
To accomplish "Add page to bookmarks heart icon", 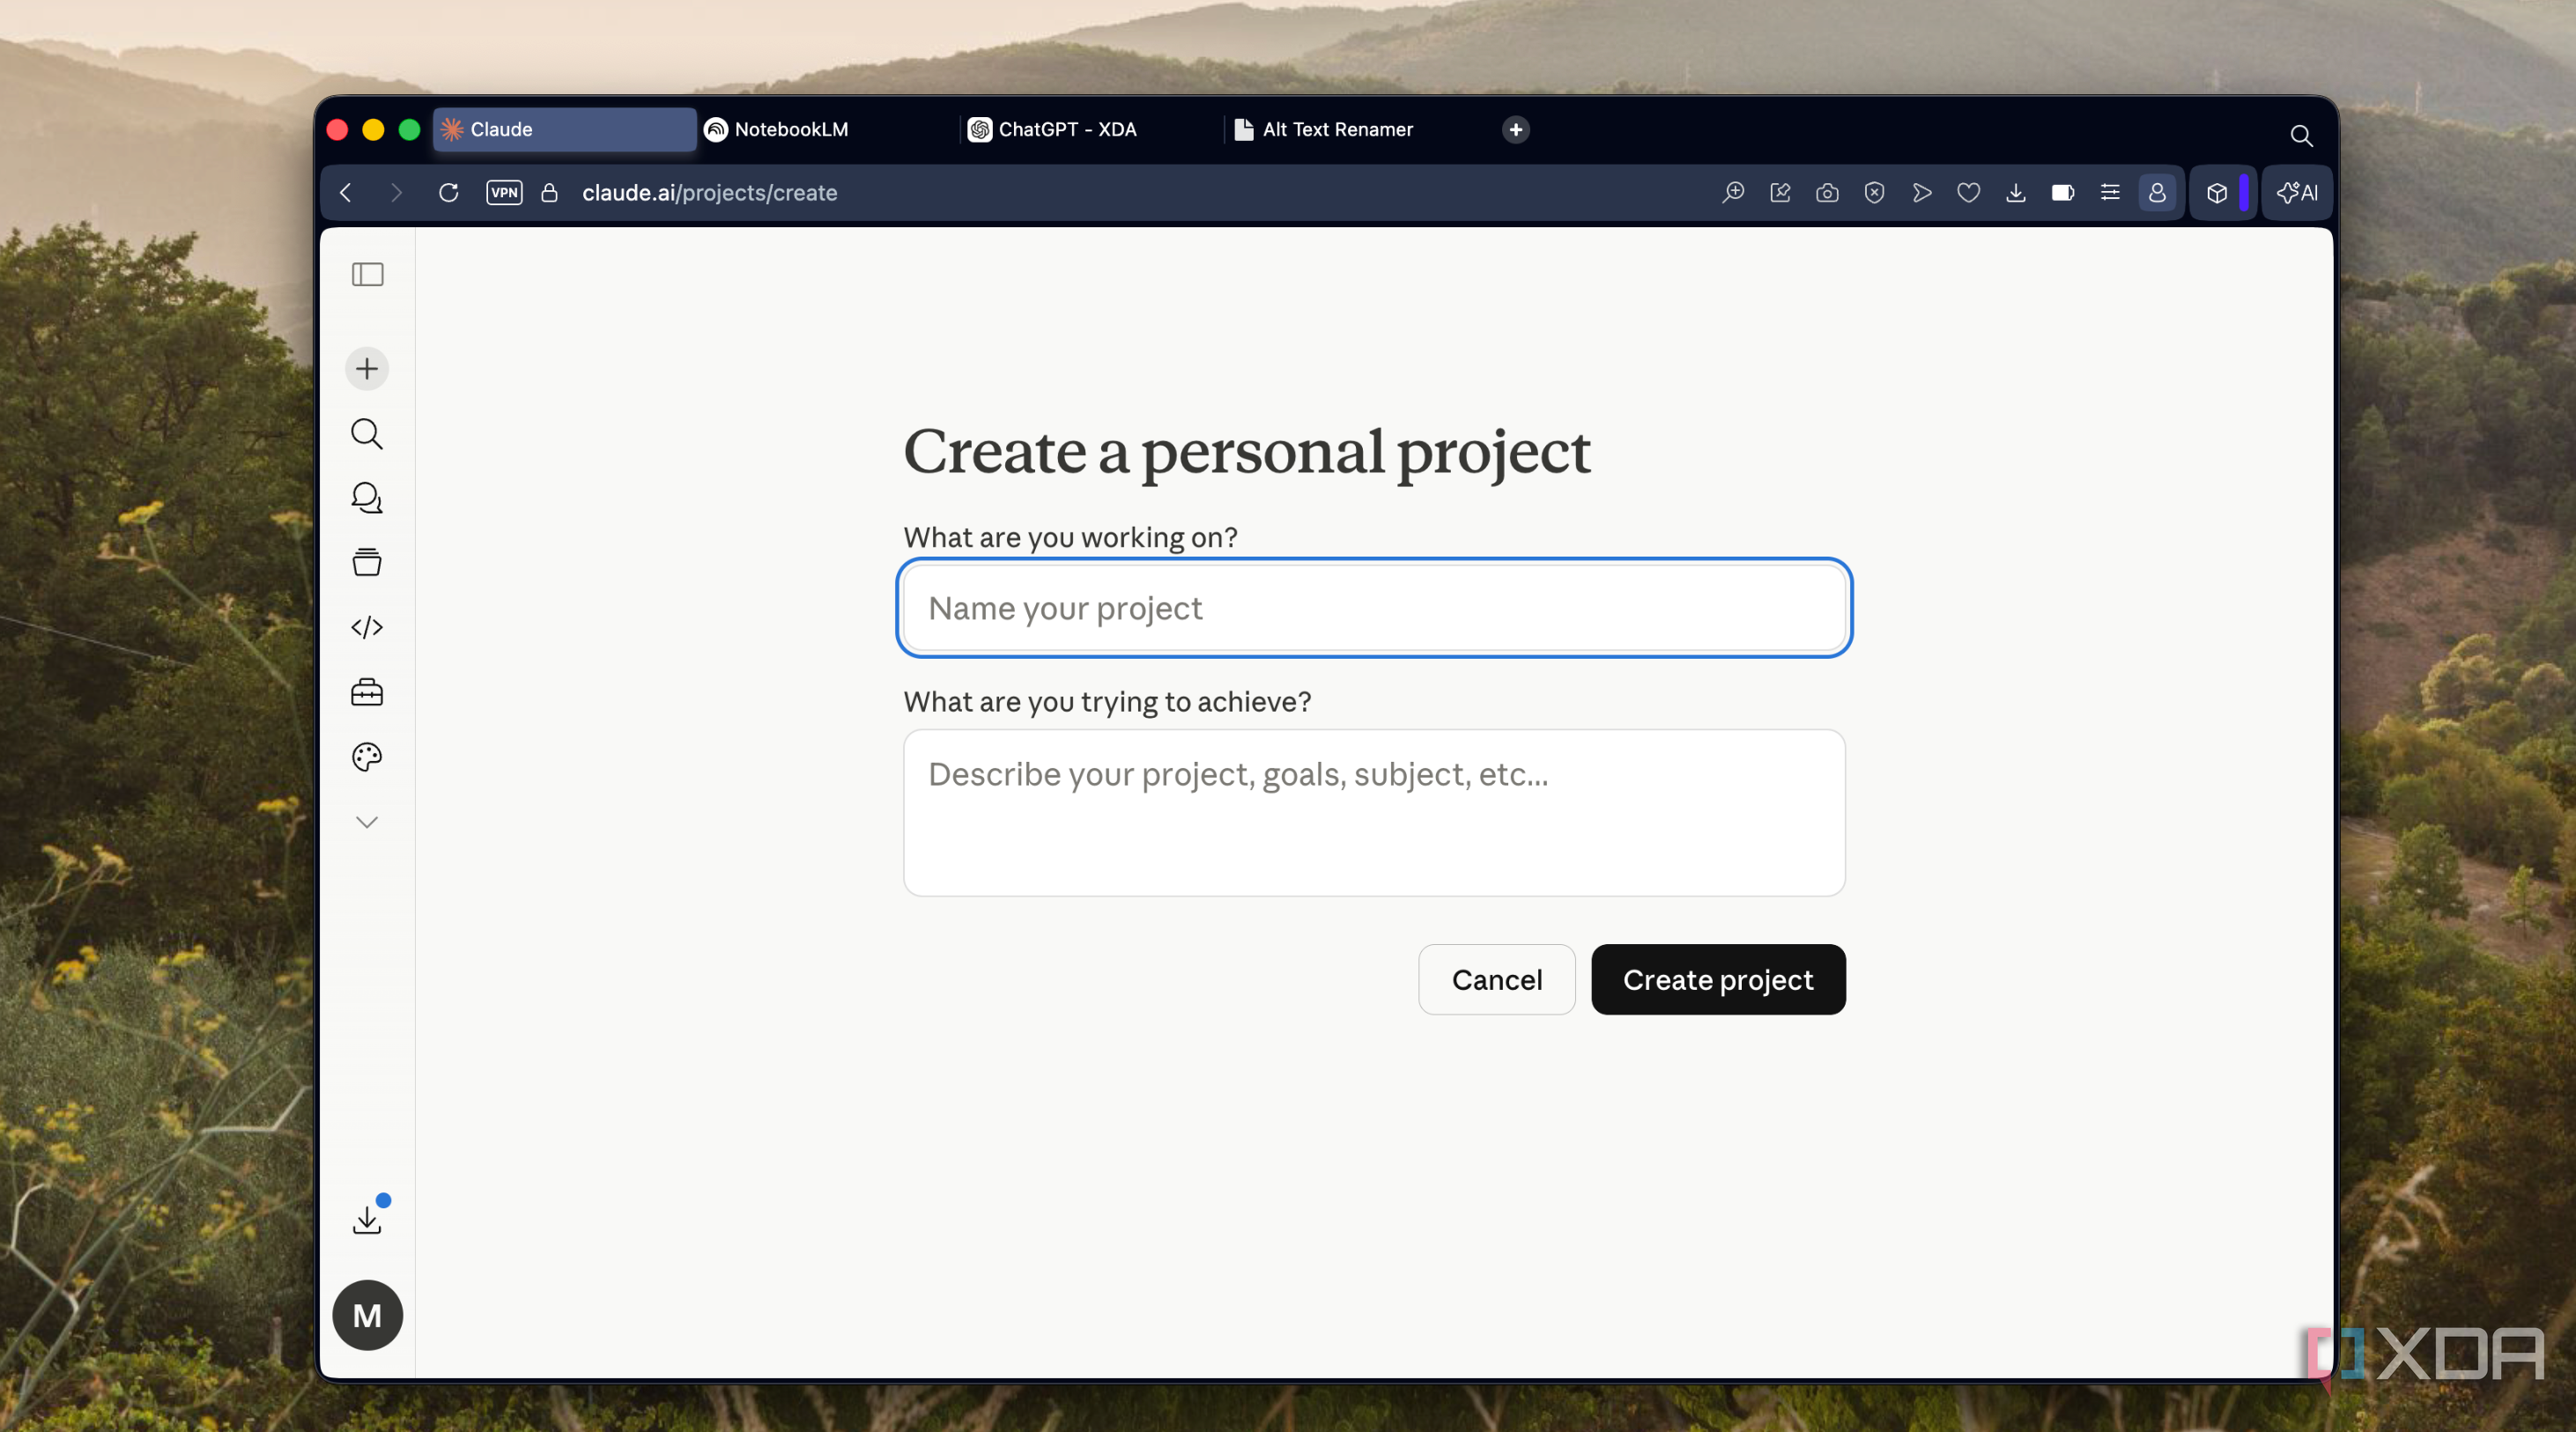I will [x=1968, y=192].
